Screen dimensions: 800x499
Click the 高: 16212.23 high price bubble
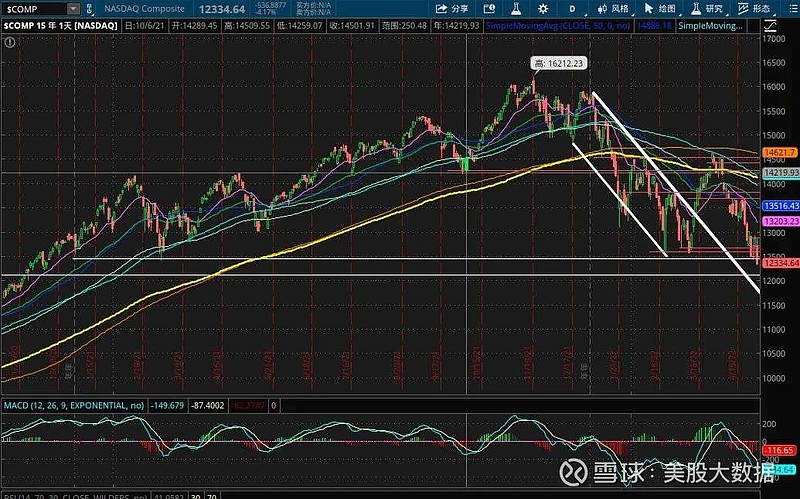559,63
